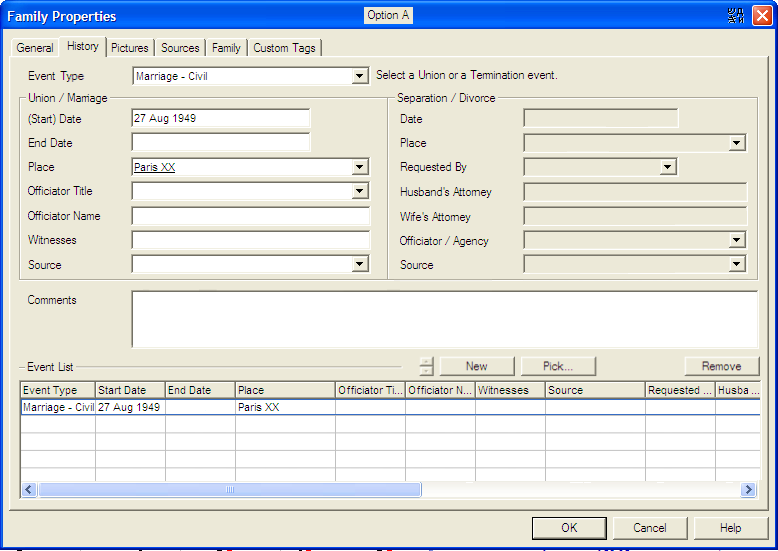Viewport: 778px width, 551px height.
Task: Expand the Place dropdown under Union / Marriage
Action: click(x=360, y=168)
